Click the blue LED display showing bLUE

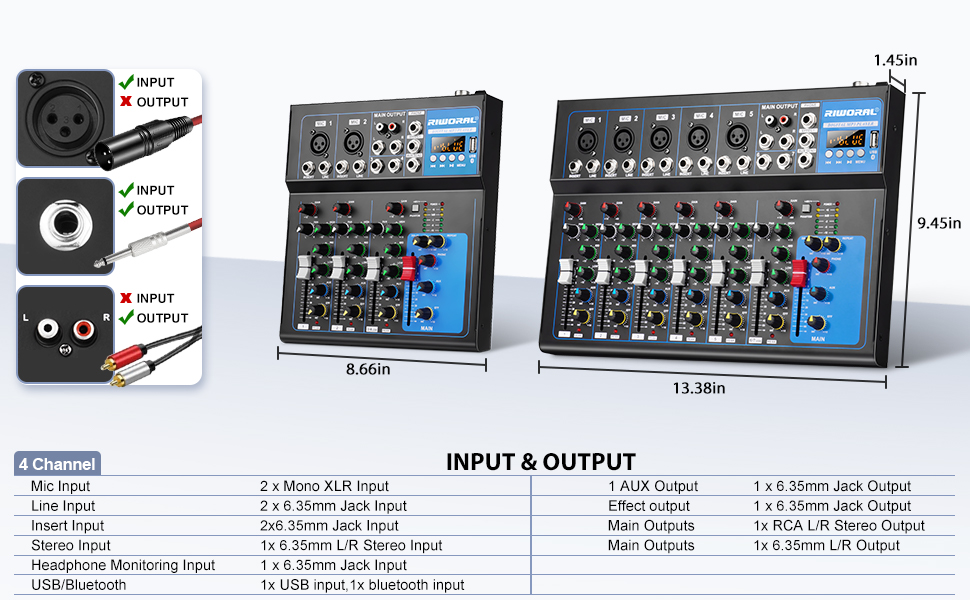pos(849,139)
